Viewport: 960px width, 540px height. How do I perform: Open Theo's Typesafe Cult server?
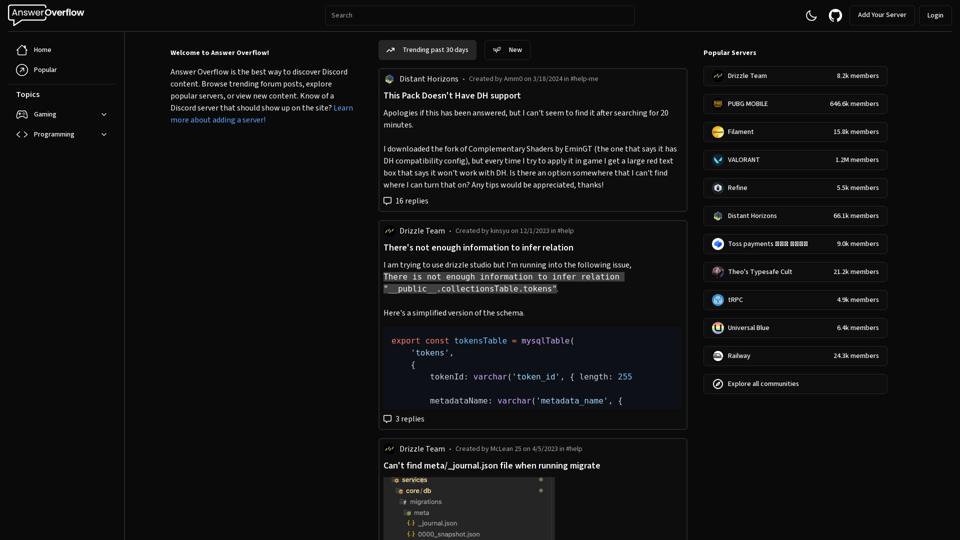click(x=795, y=272)
